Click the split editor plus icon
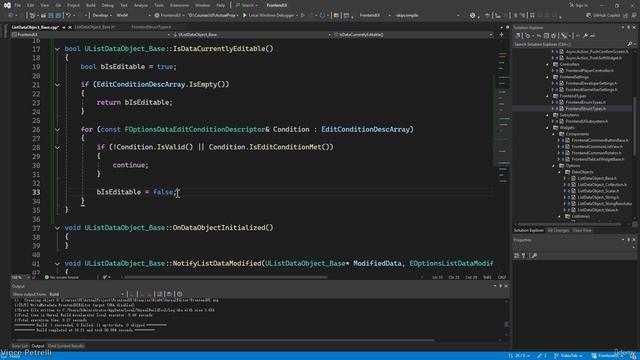Viewport: 640px width, 360px height. 502,35
